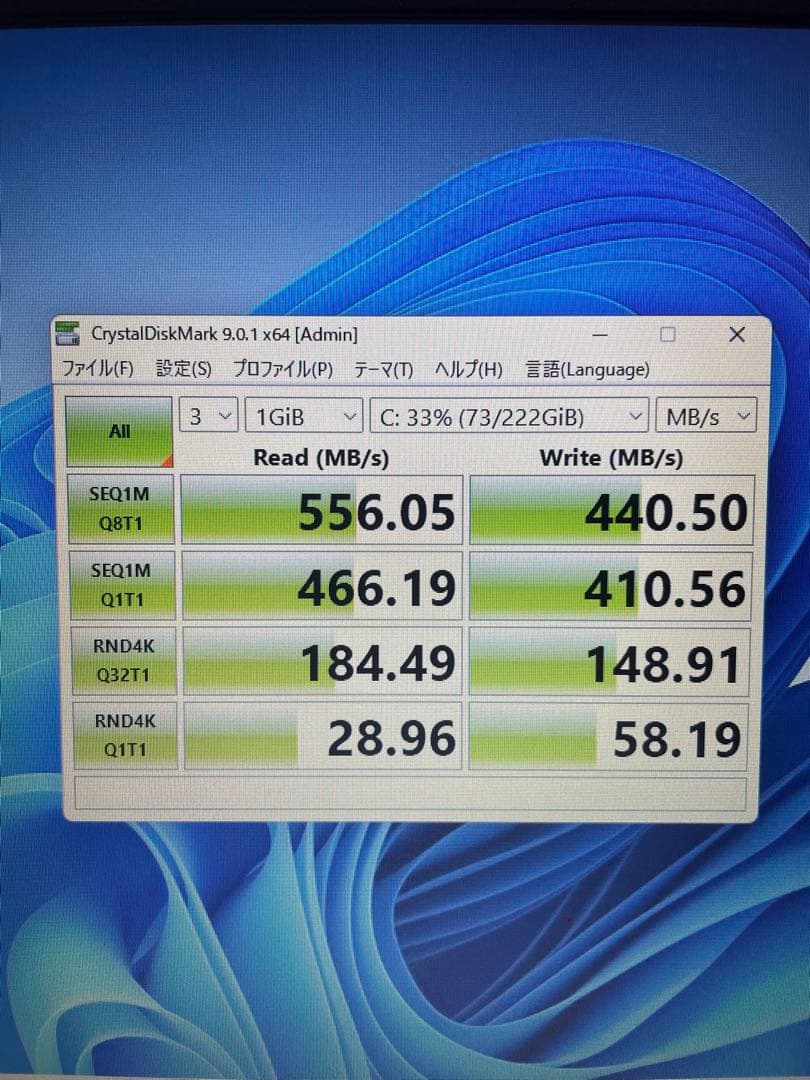Close the CrystalDiskMark window
This screenshot has height=1080, width=810.
click(x=736, y=334)
